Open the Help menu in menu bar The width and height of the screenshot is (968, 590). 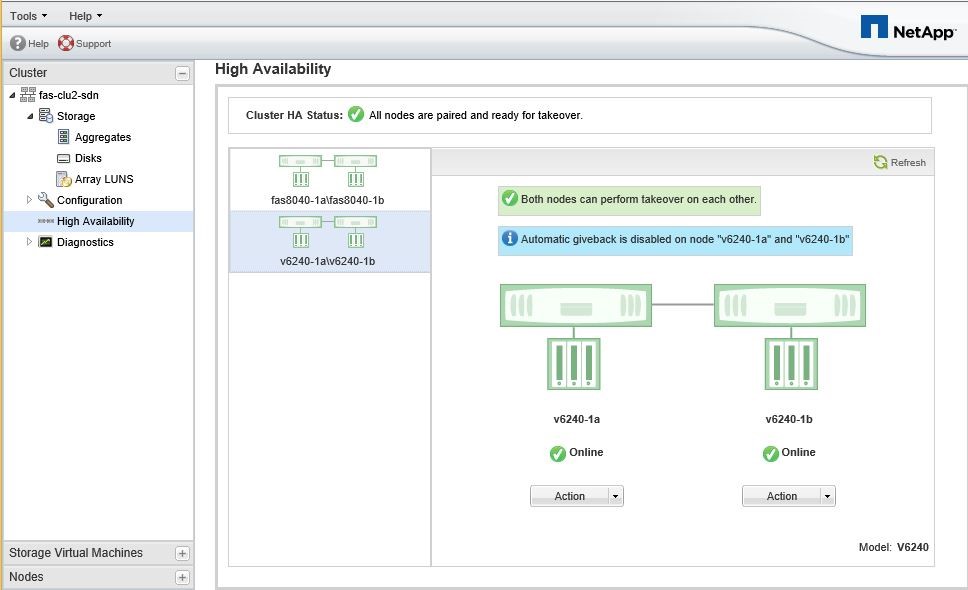[x=85, y=16]
